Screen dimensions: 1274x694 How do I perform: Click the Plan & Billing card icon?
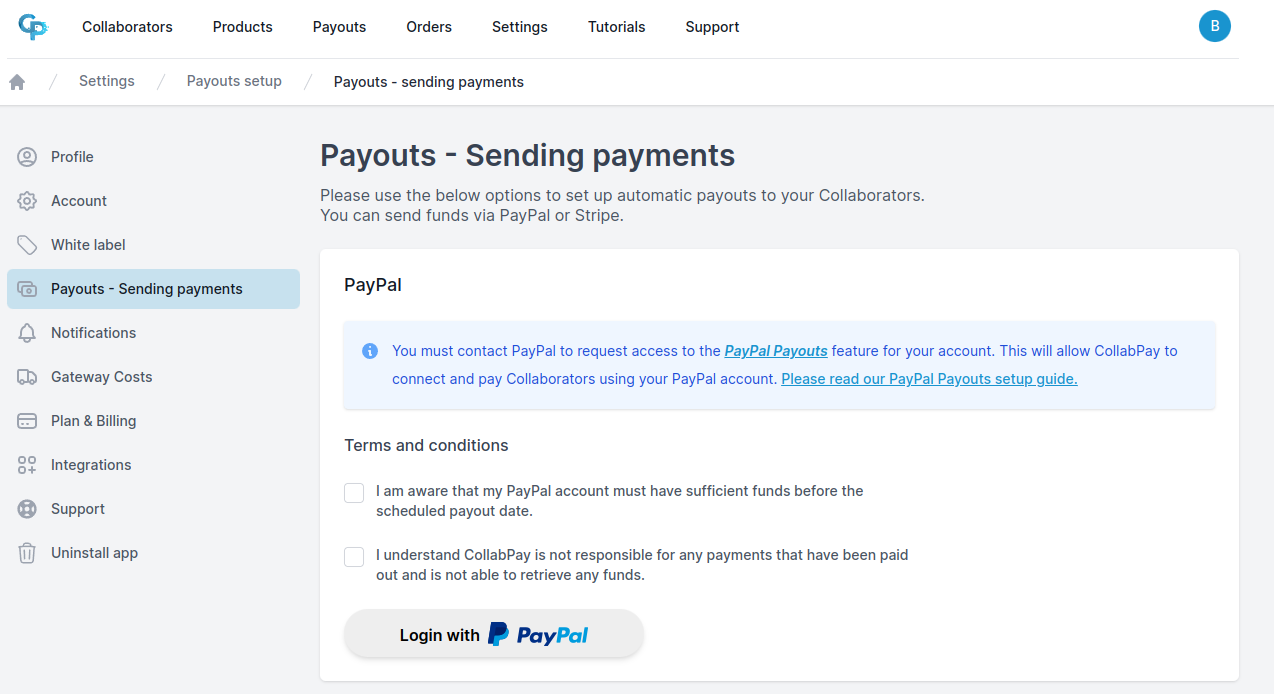point(26,421)
